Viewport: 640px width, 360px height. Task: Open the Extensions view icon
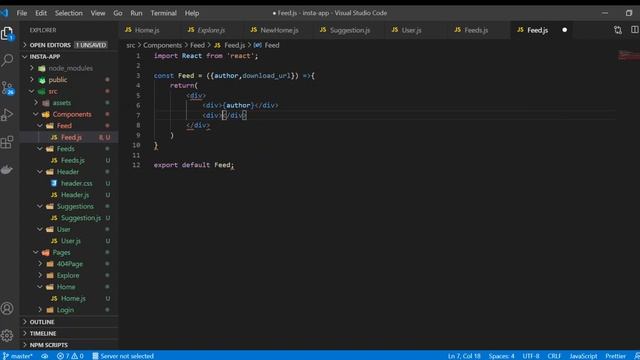pos(7,142)
